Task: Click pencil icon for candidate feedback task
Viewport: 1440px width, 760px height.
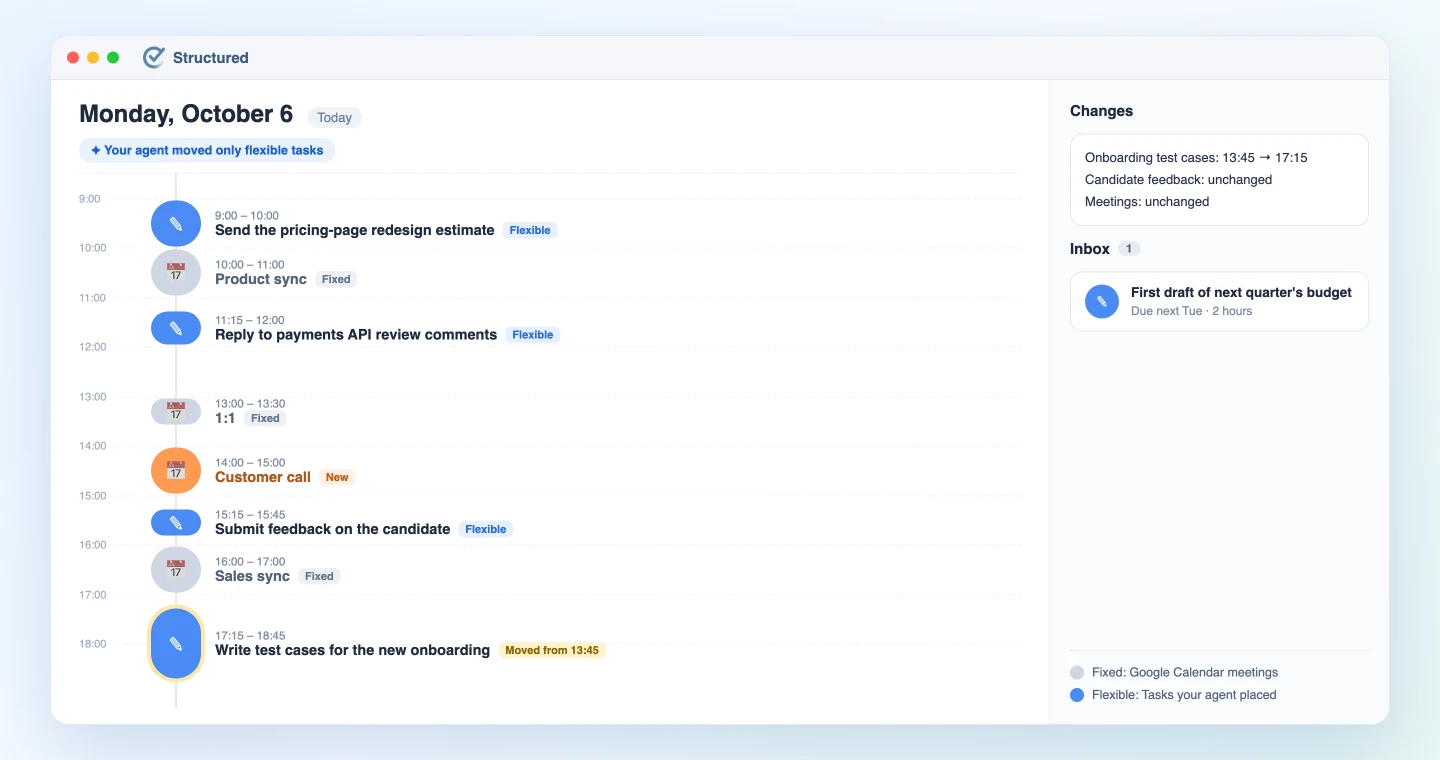Action: click(x=176, y=522)
